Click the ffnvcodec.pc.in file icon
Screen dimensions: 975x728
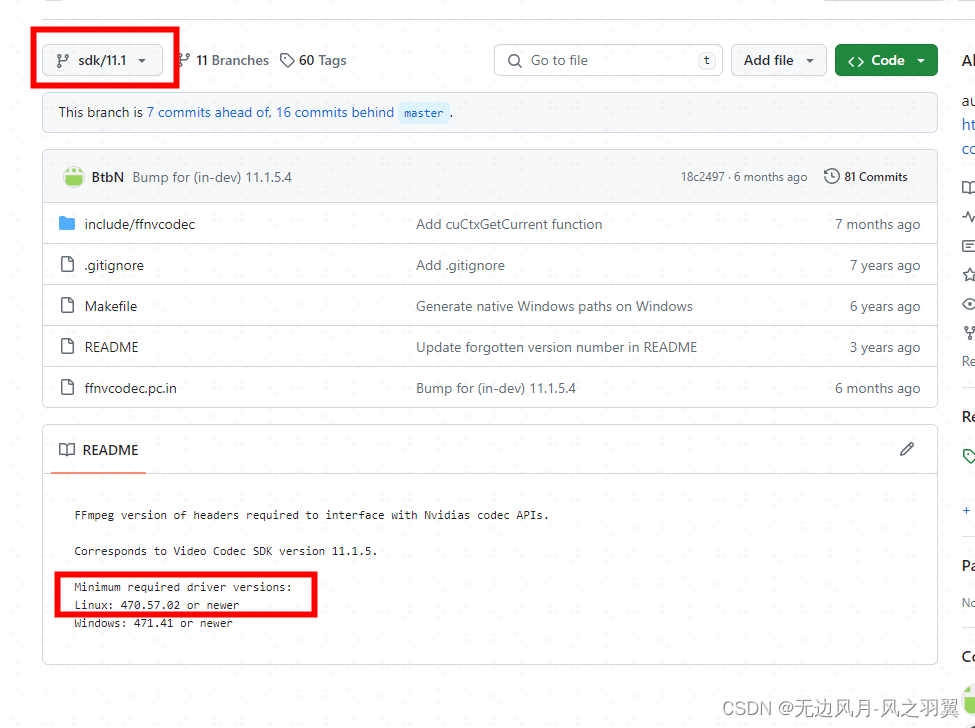67,388
